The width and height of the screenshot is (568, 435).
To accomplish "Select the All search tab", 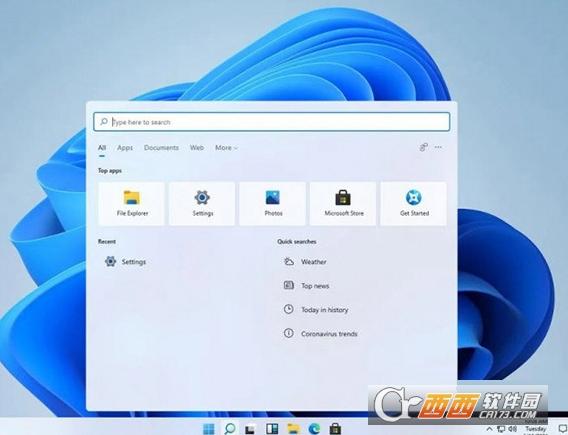I will click(102, 147).
